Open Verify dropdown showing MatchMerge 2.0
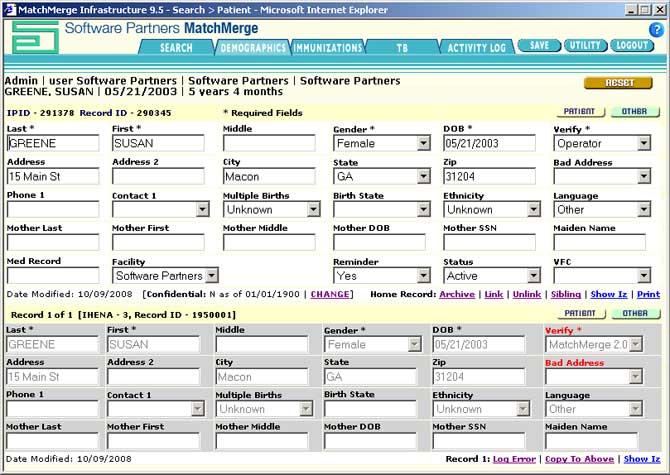This screenshot has width=670, height=475. (636, 344)
